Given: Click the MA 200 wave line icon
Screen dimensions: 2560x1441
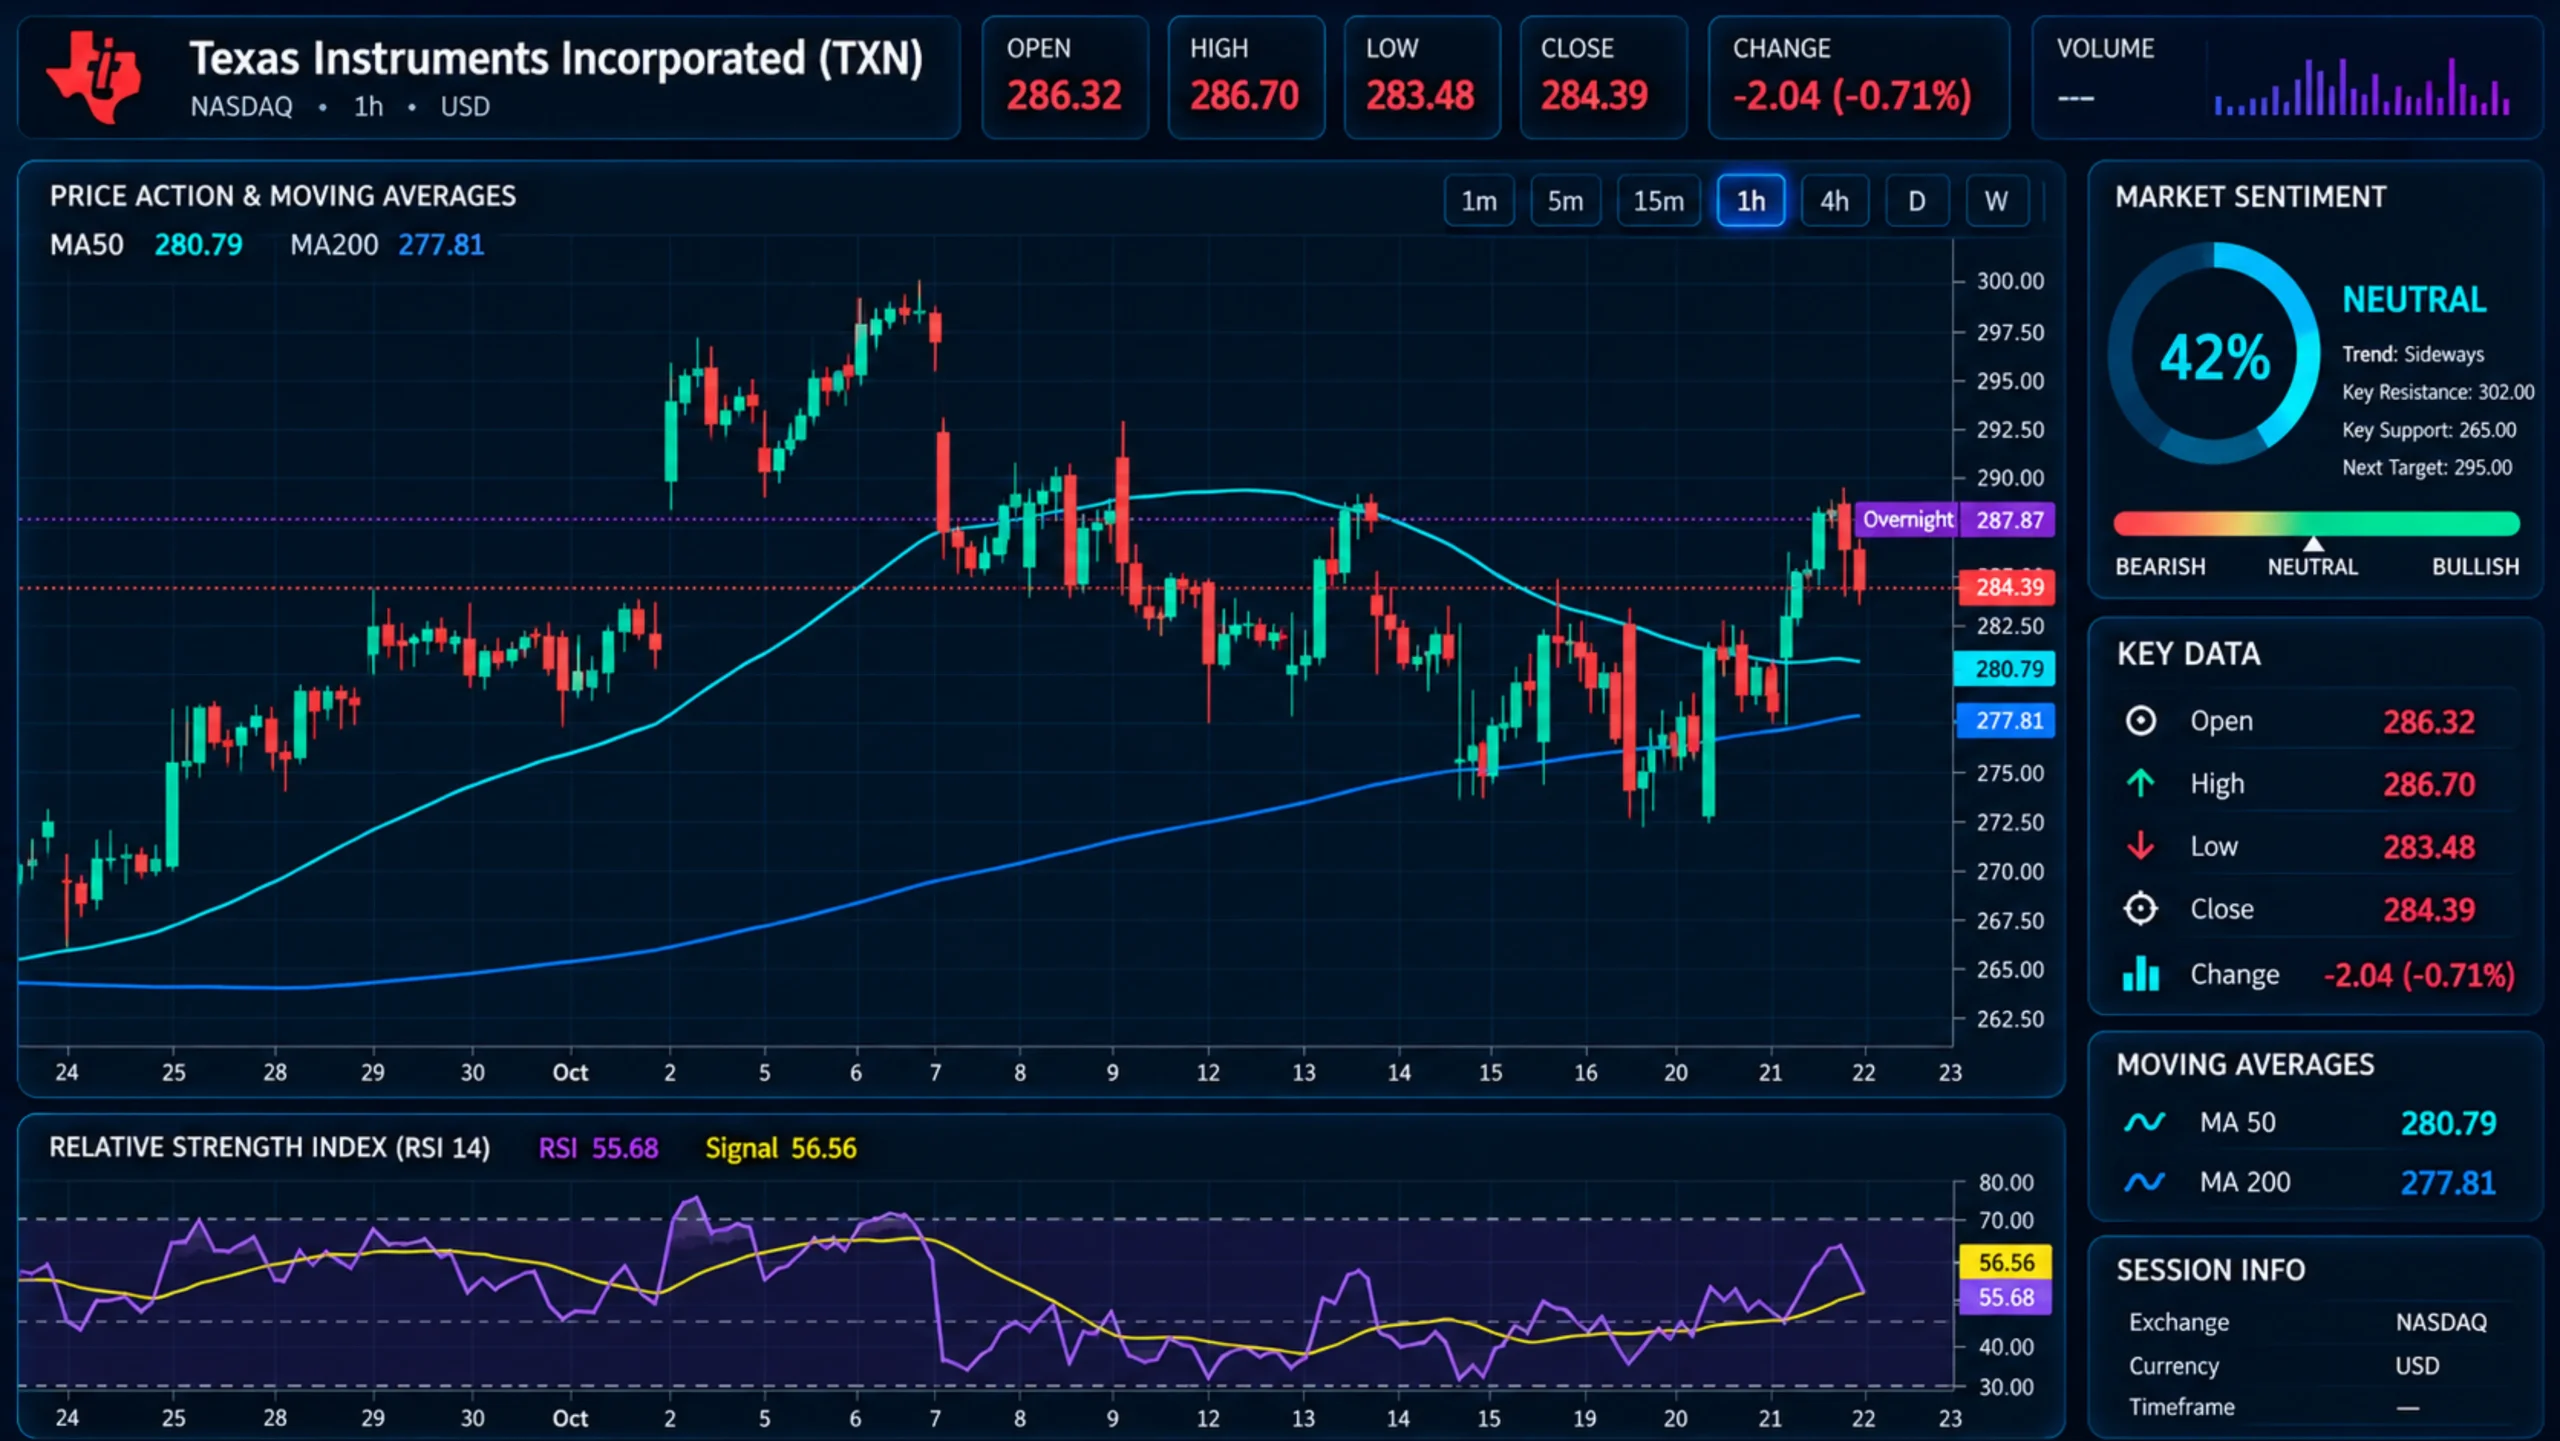Looking at the screenshot, I should [2144, 1182].
